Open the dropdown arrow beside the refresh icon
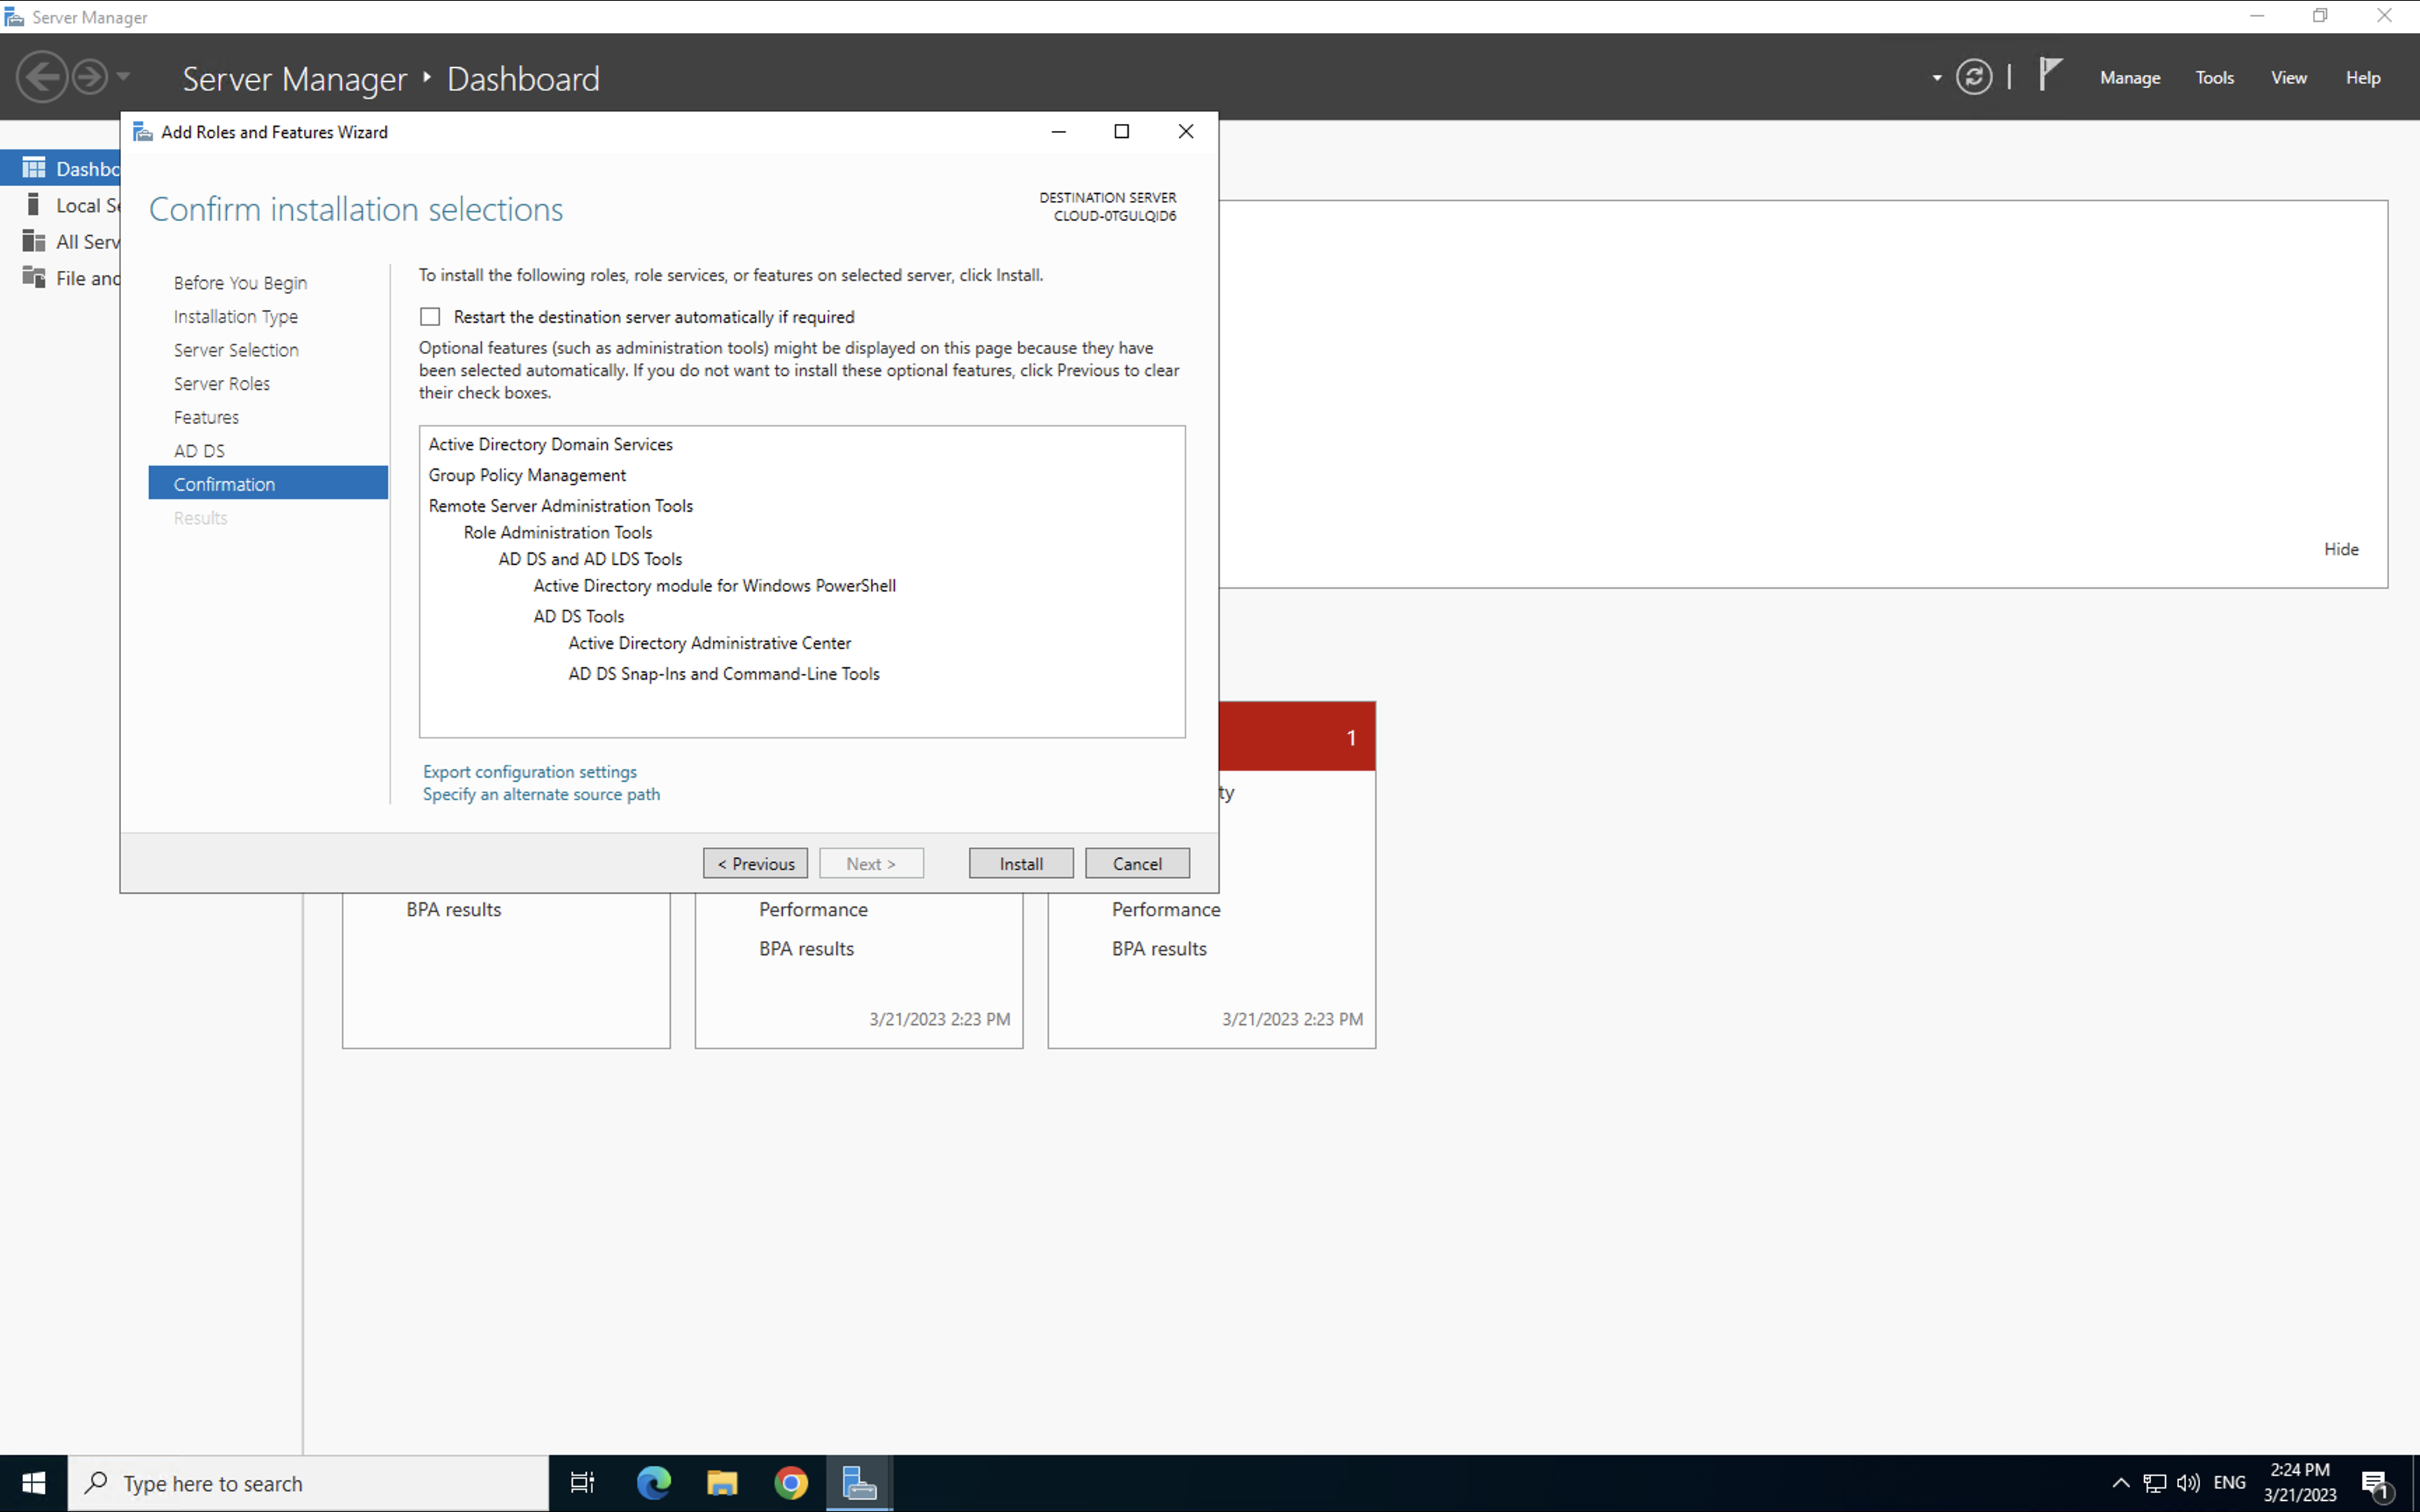2420x1512 pixels. pos(1936,77)
